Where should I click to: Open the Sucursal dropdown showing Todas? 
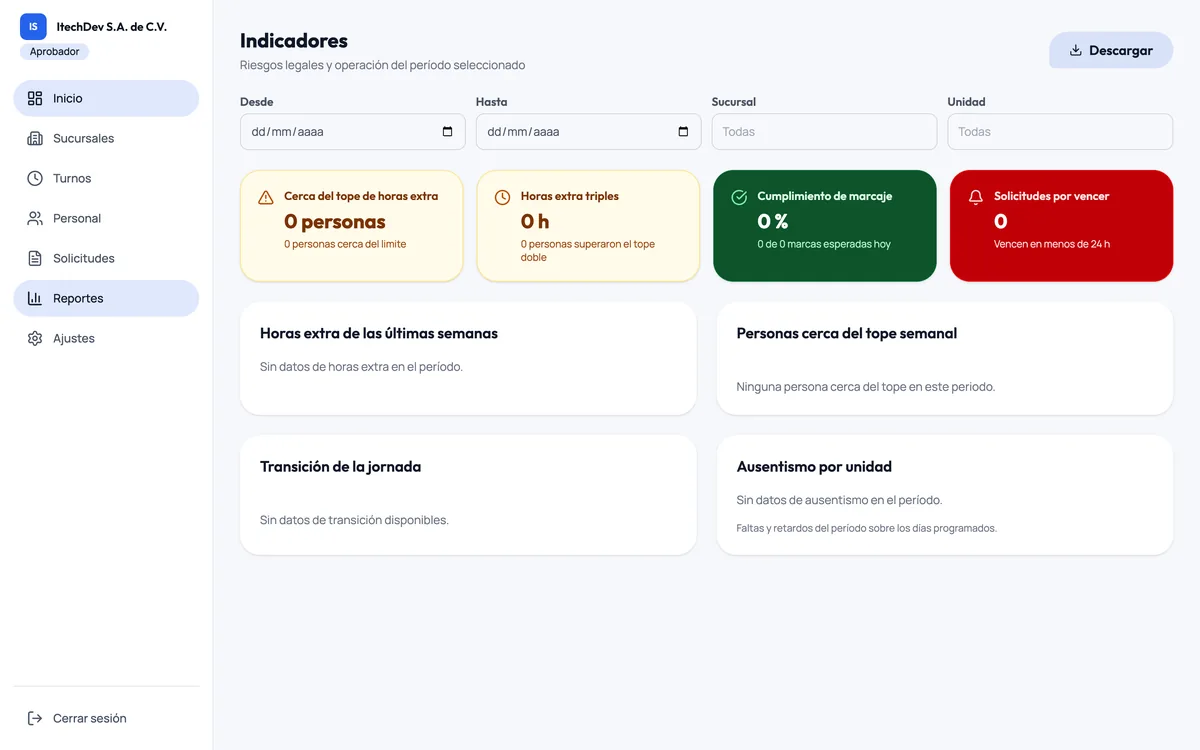tap(824, 131)
